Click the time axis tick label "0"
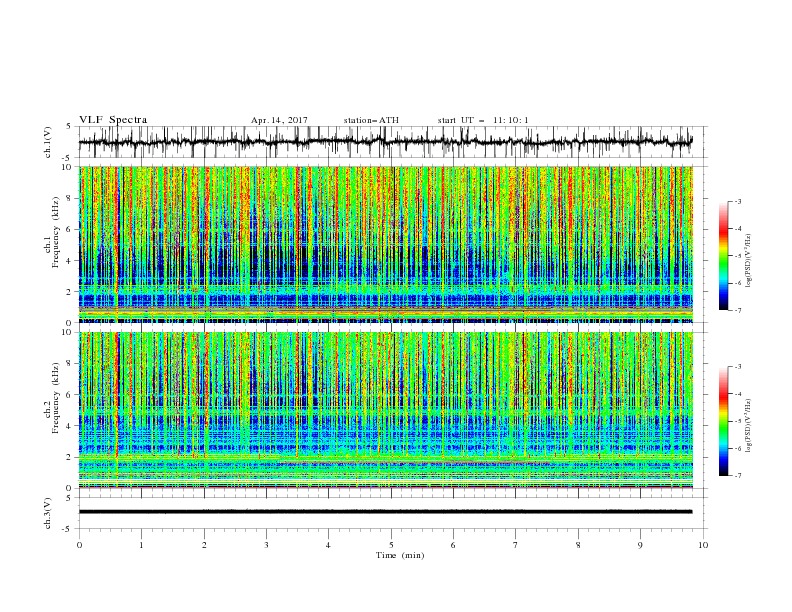Screen dimensions: 792x612 (x=79, y=545)
